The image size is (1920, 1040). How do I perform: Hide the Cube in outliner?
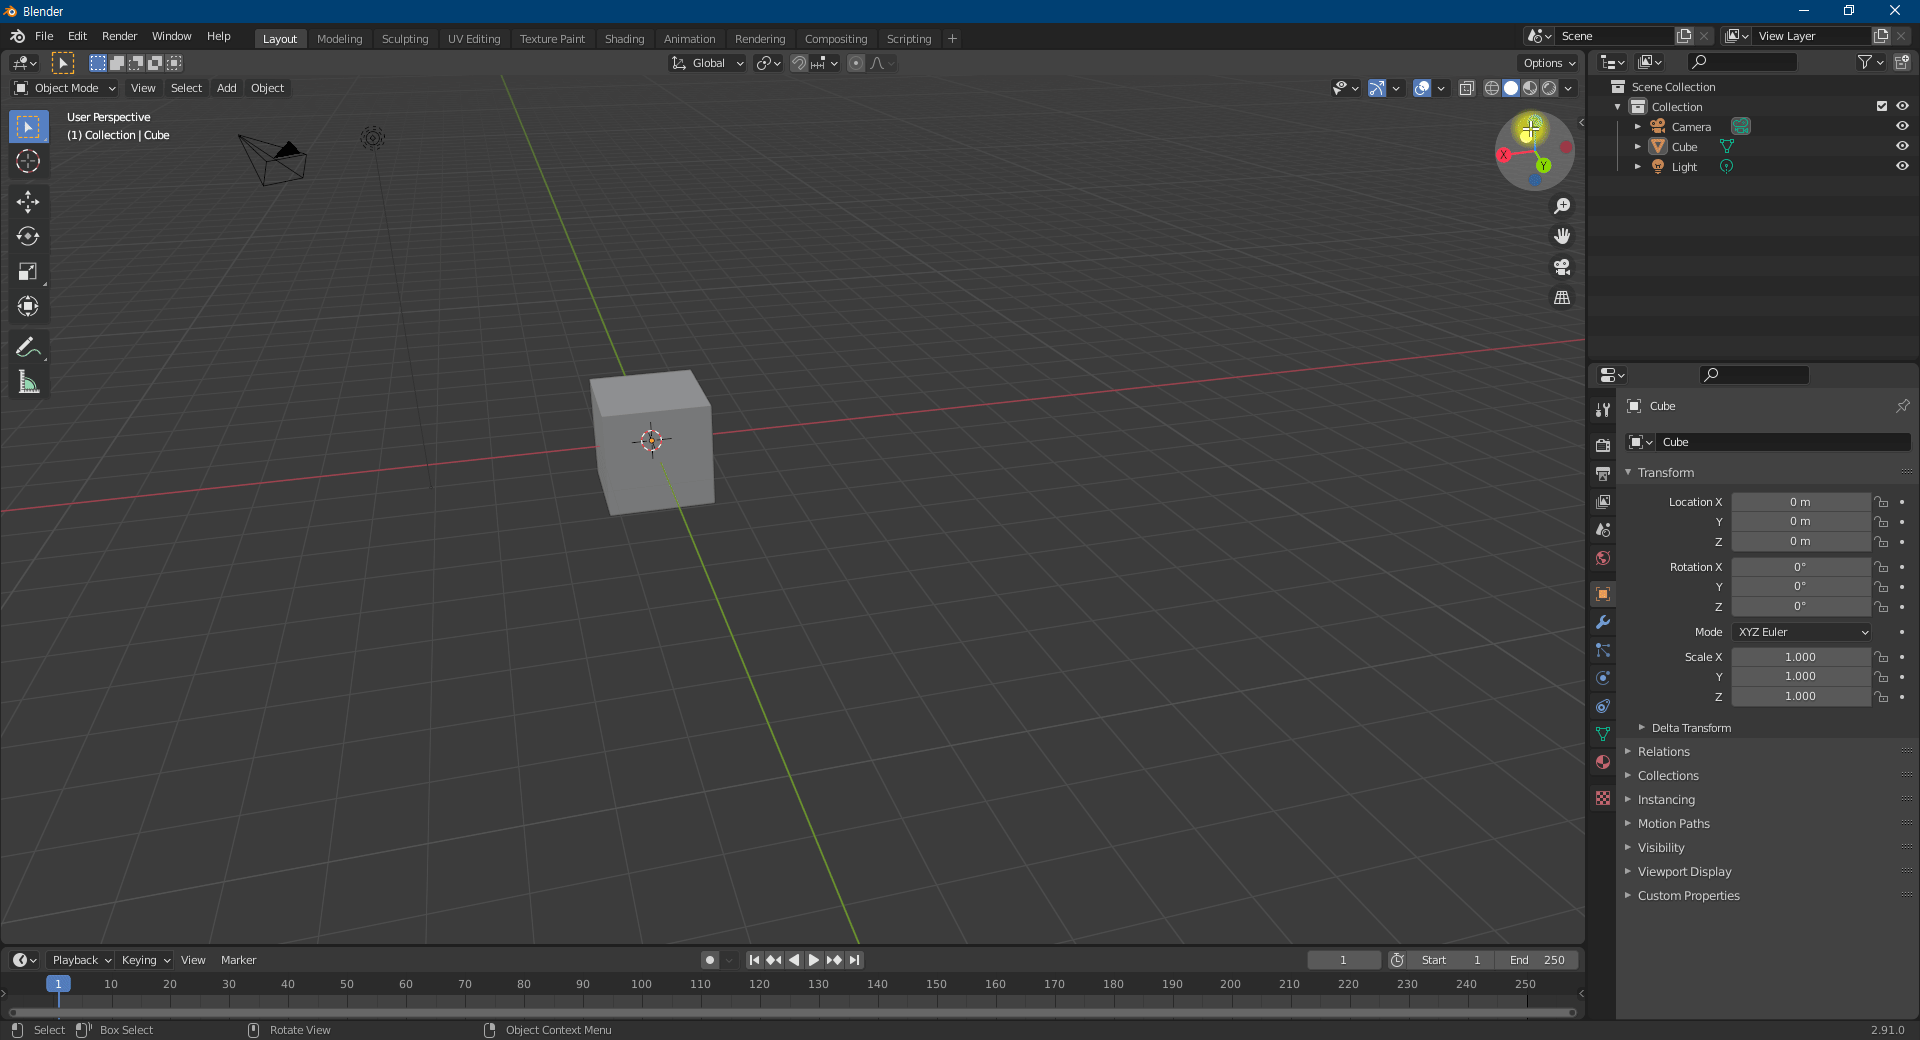[x=1902, y=146]
